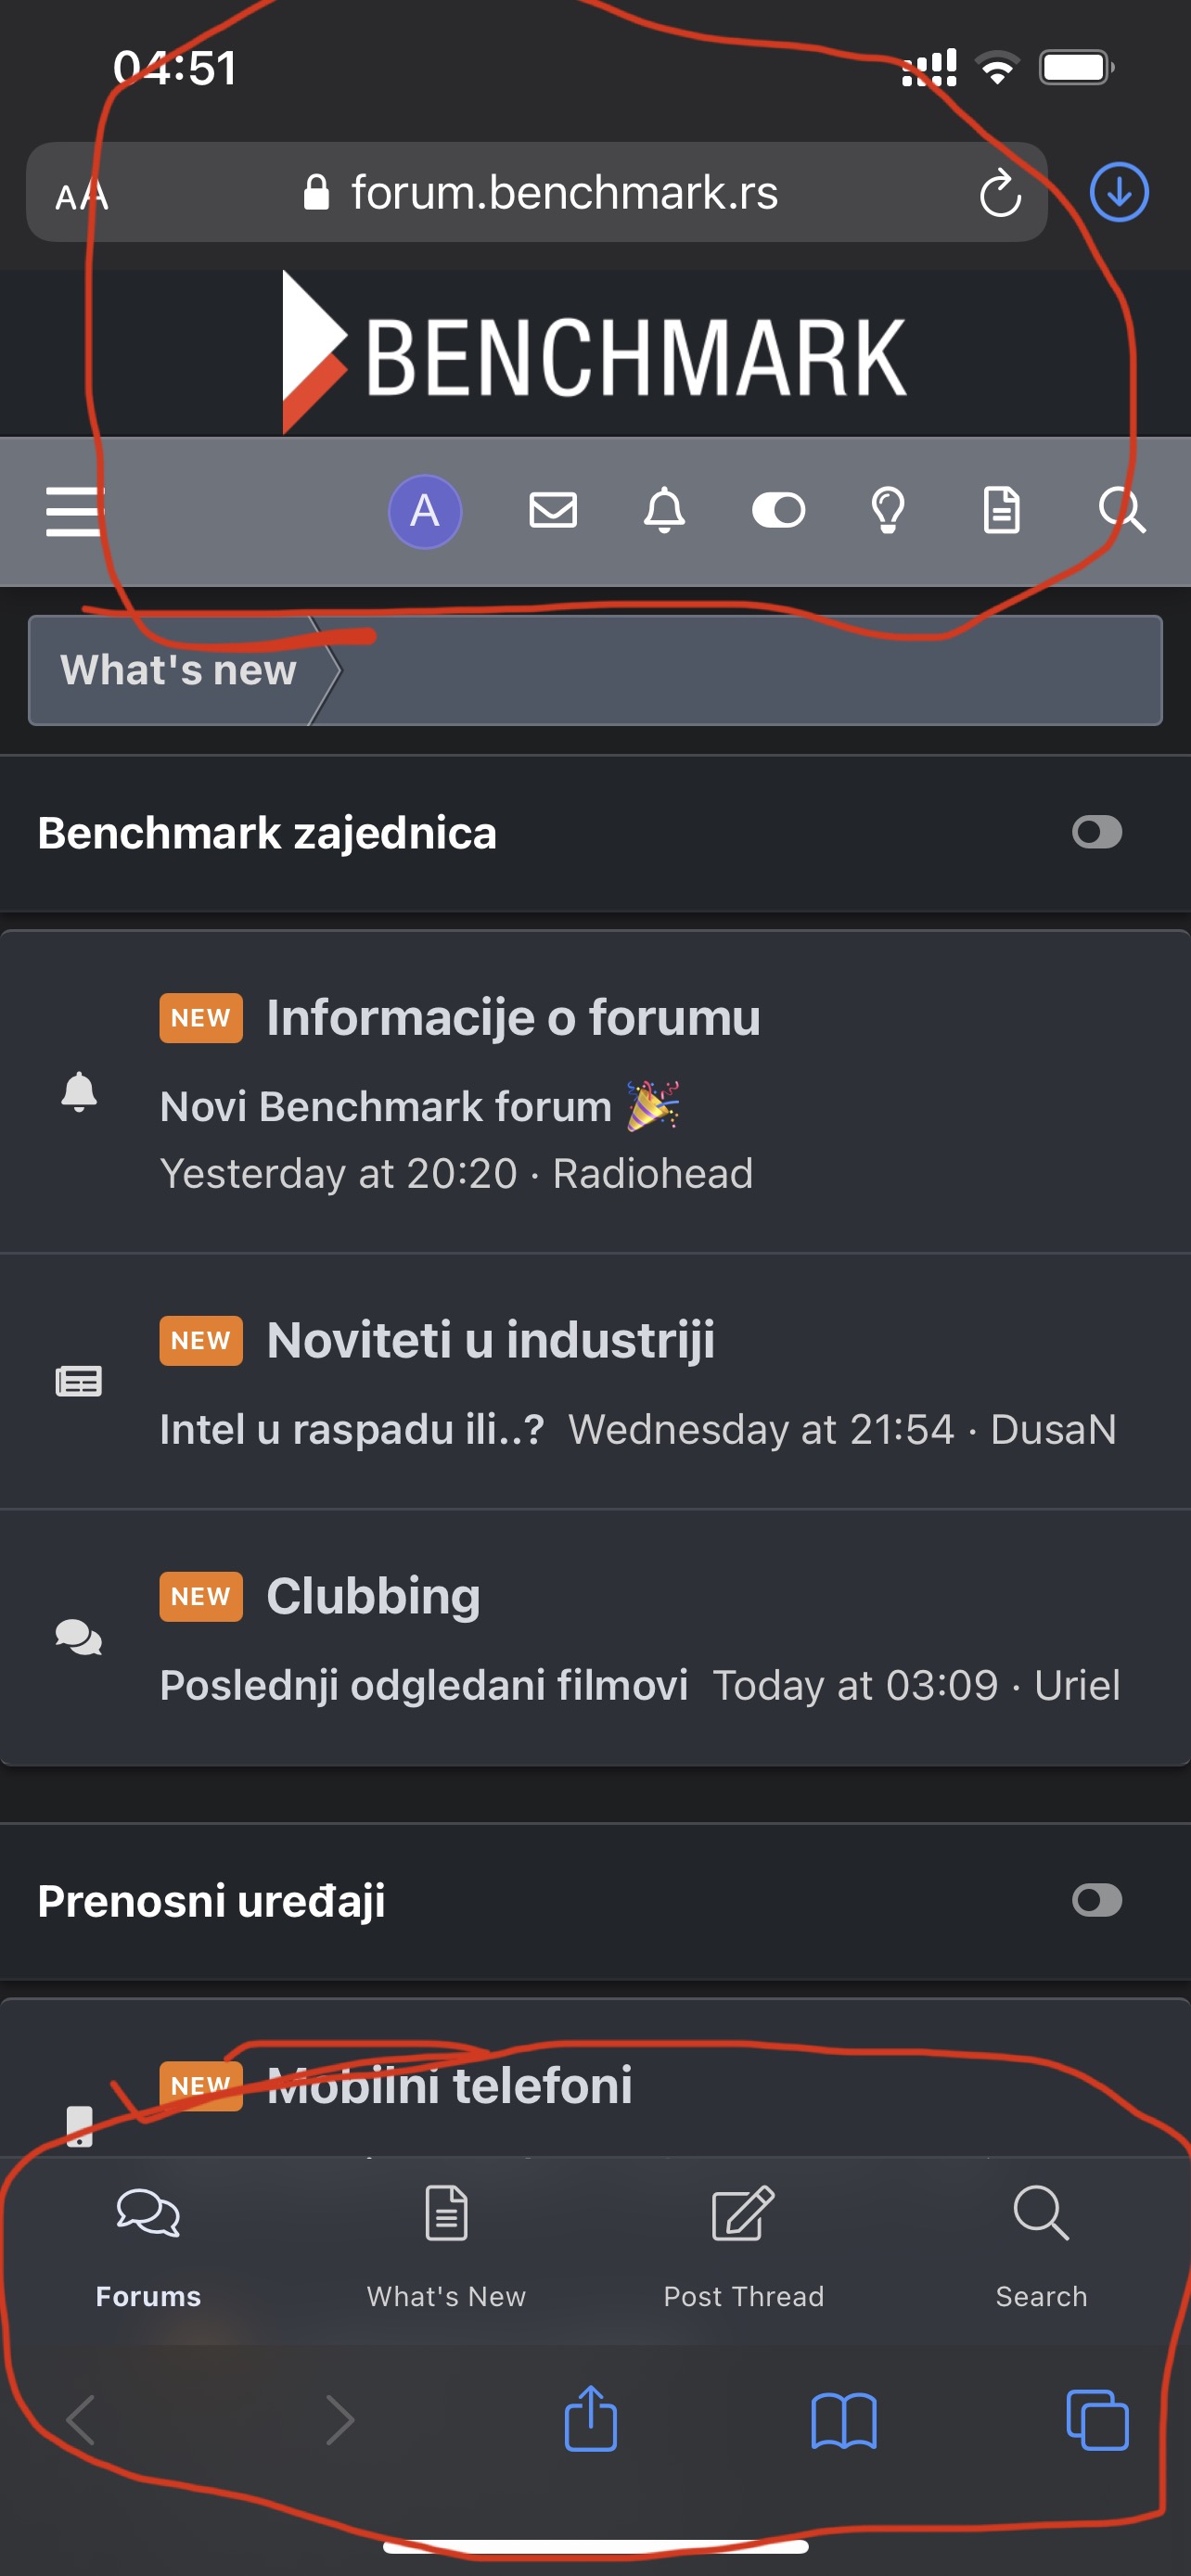Screen dimensions: 1191x2576
Task: Collapse the Benchmark zajednica category toggle
Action: coord(1097,832)
